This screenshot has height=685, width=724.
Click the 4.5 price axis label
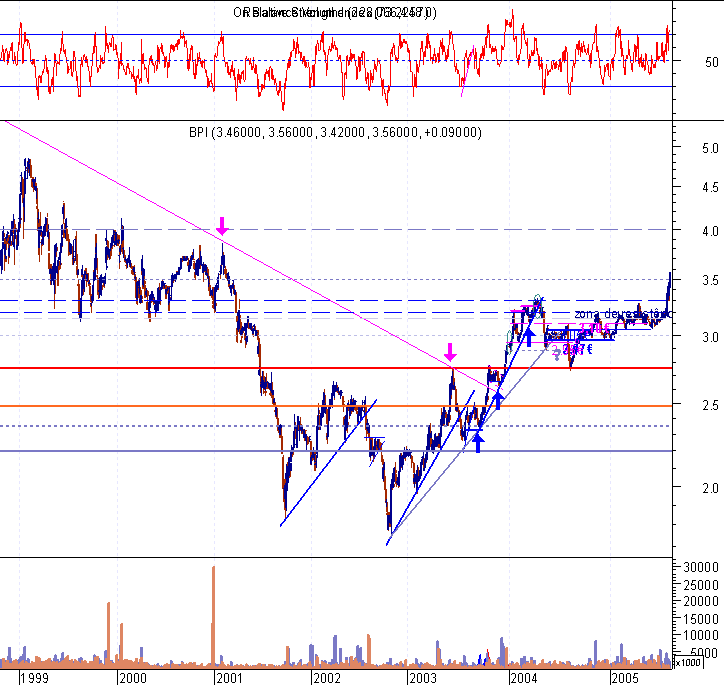(710, 187)
